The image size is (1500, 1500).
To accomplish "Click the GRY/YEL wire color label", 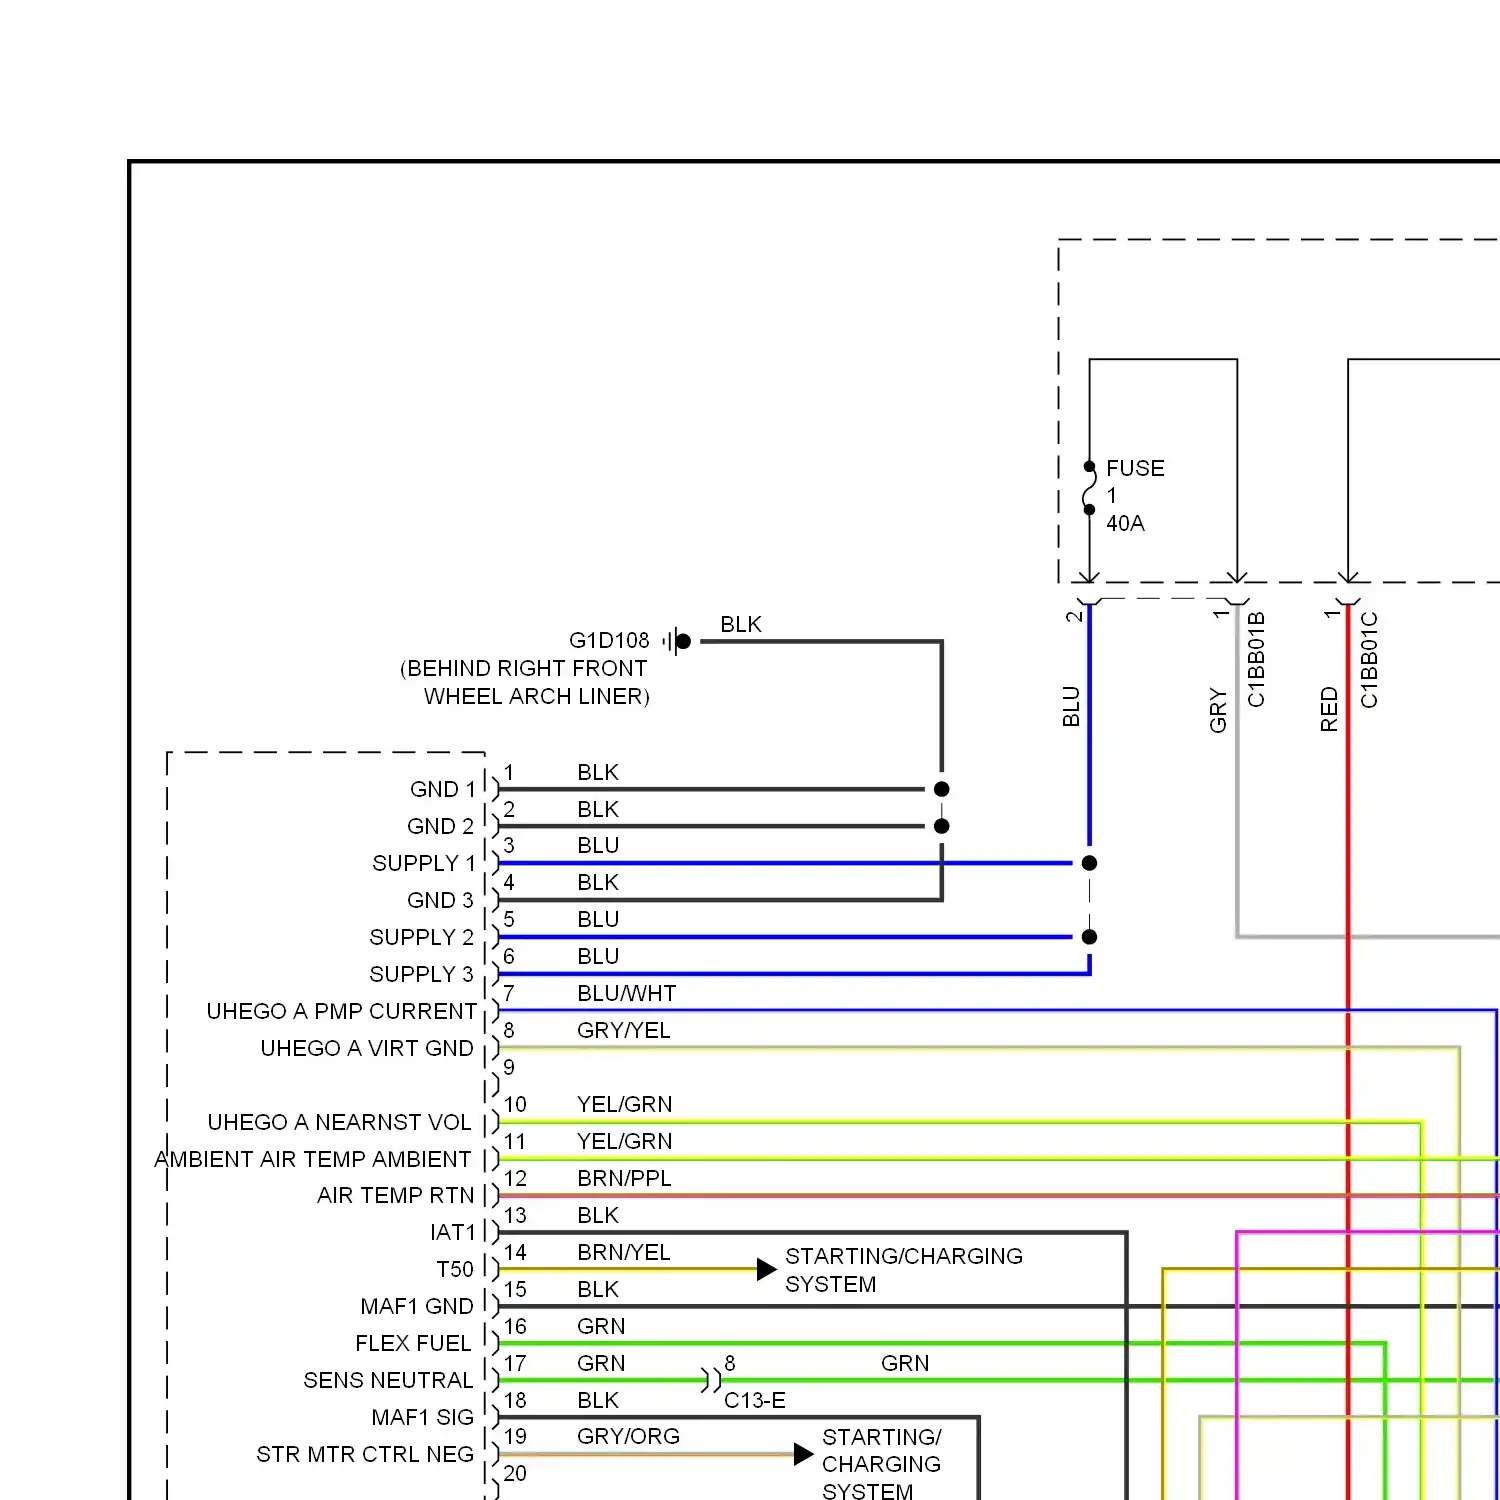I will [x=624, y=1030].
